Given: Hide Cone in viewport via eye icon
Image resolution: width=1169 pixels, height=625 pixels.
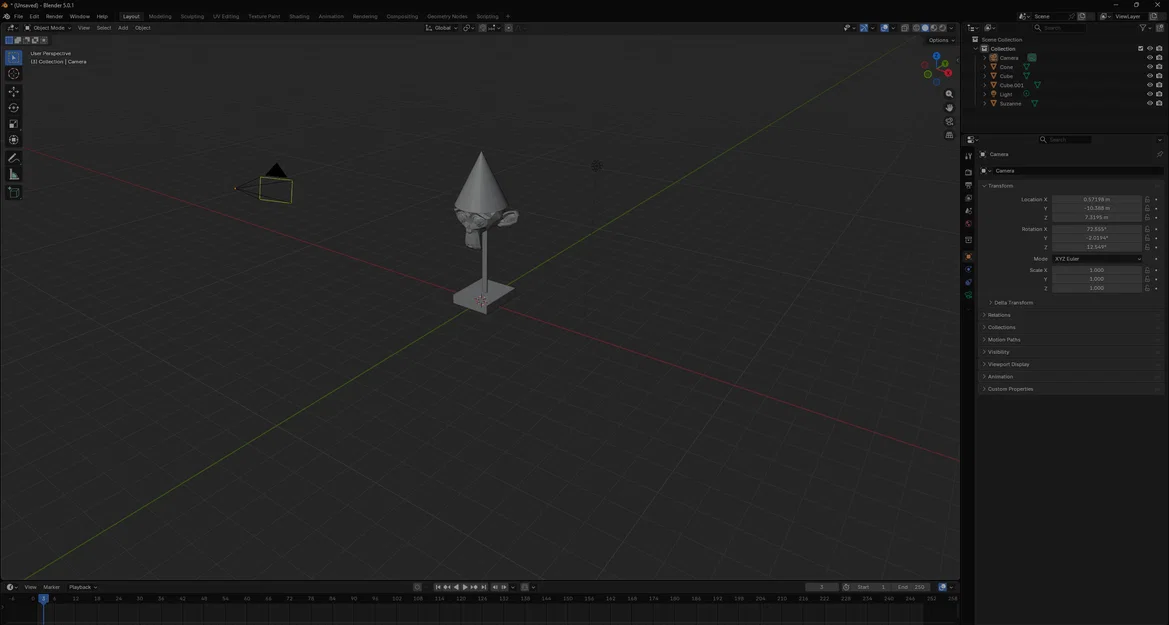Looking at the screenshot, I should [x=1150, y=66].
